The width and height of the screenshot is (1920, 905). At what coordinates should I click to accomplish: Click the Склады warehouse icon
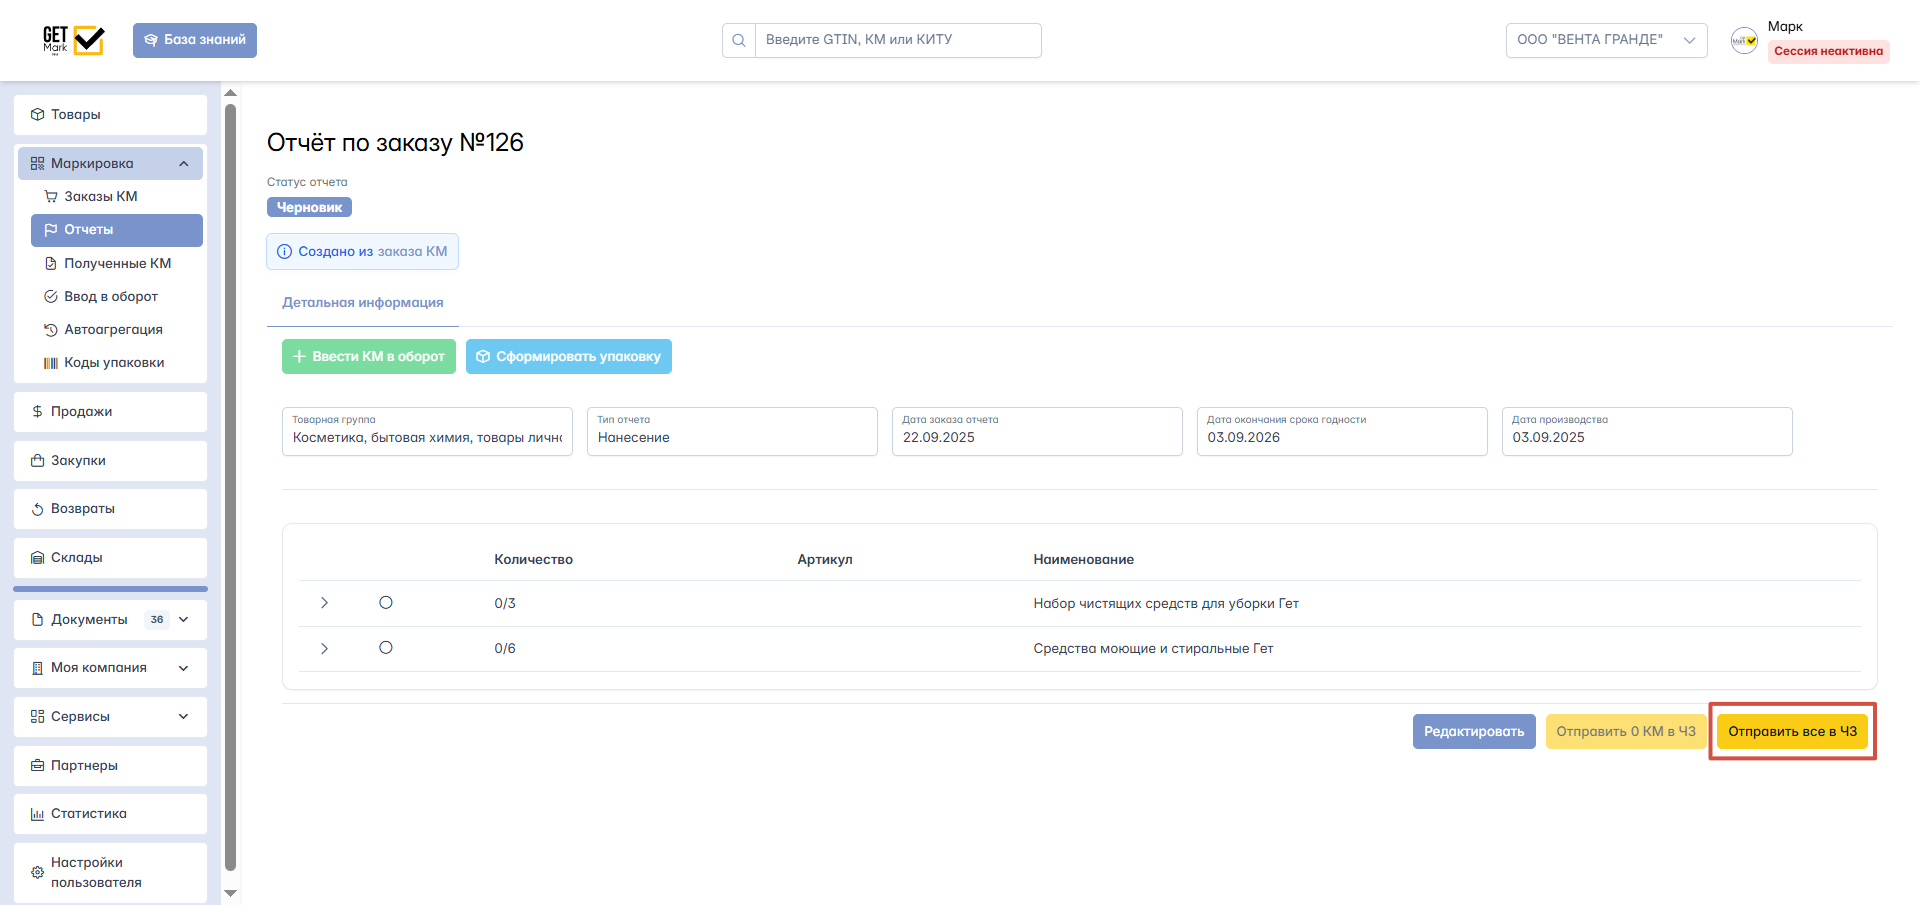click(x=37, y=558)
